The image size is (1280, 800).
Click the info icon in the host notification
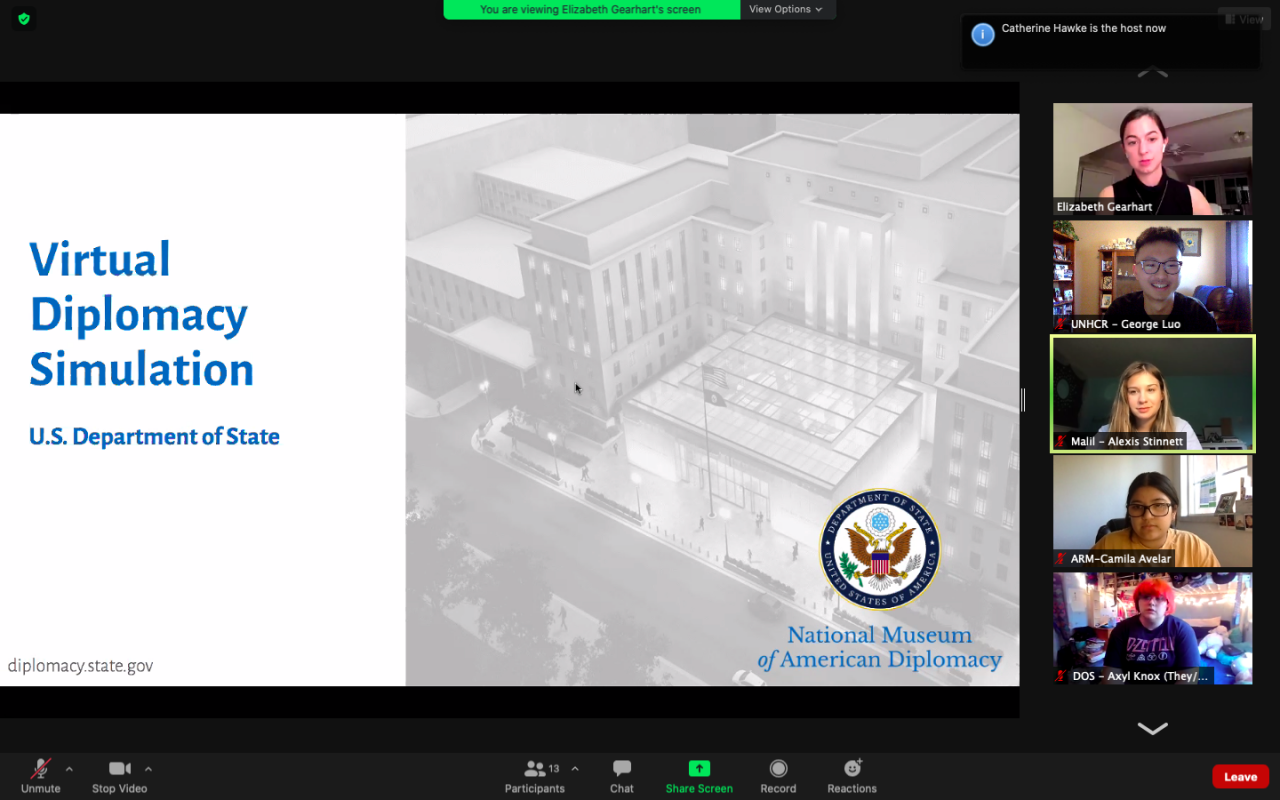(x=983, y=35)
